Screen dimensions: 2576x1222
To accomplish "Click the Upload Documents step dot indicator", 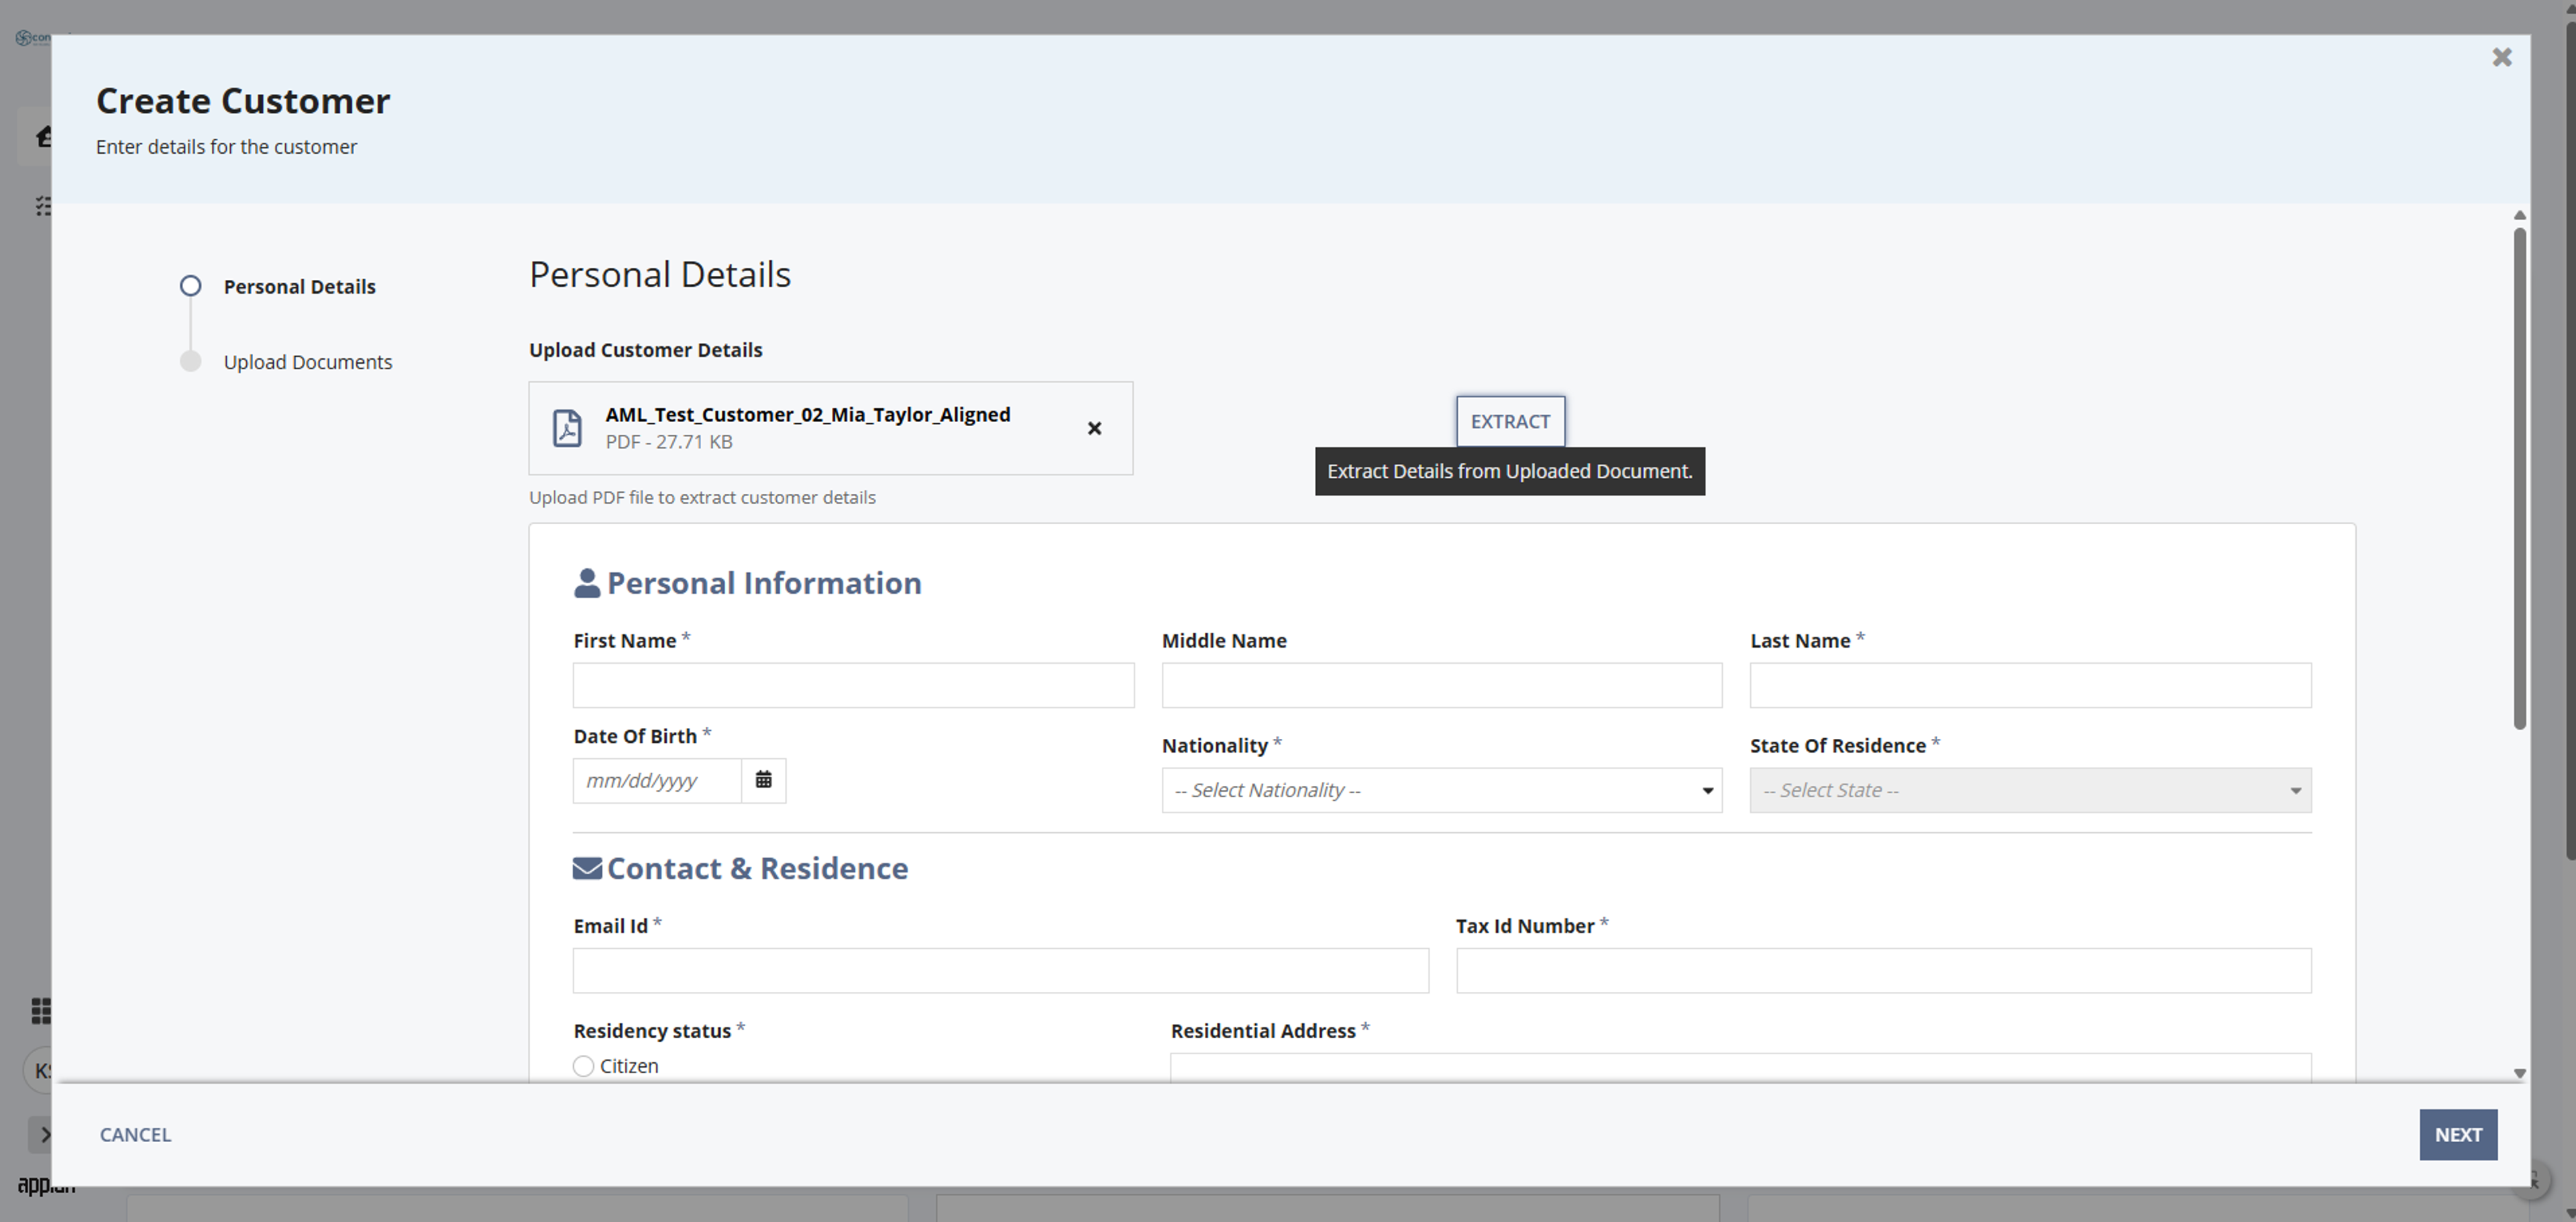I will (190, 361).
